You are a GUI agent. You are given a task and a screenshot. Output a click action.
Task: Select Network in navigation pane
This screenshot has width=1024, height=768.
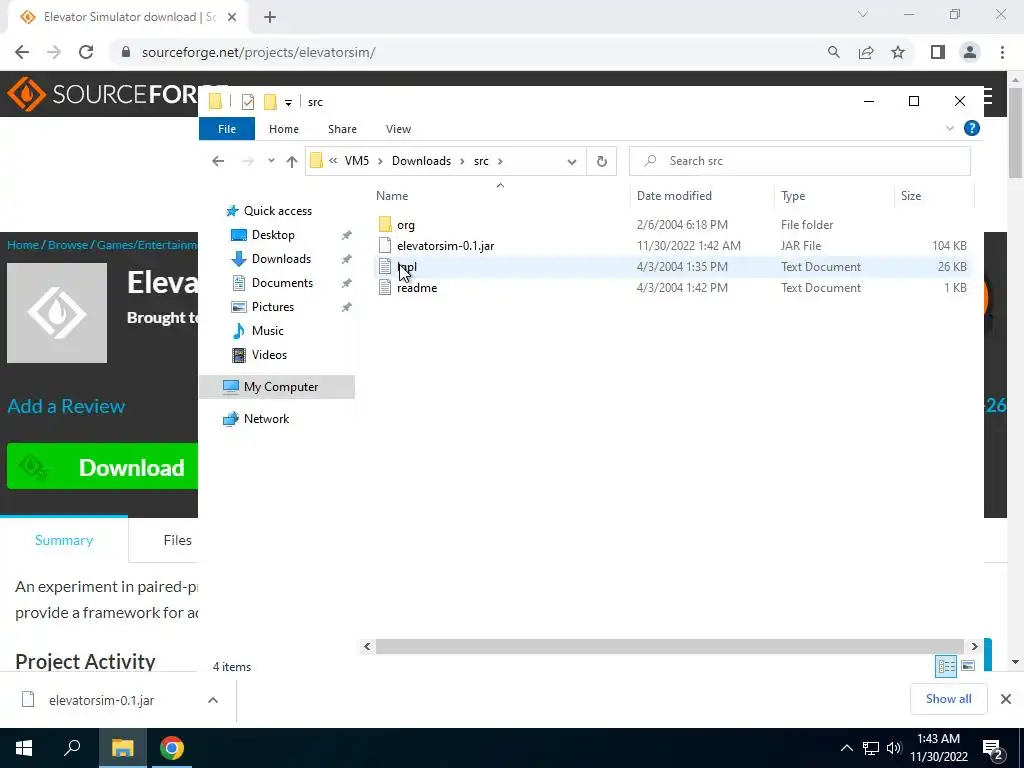(x=266, y=419)
